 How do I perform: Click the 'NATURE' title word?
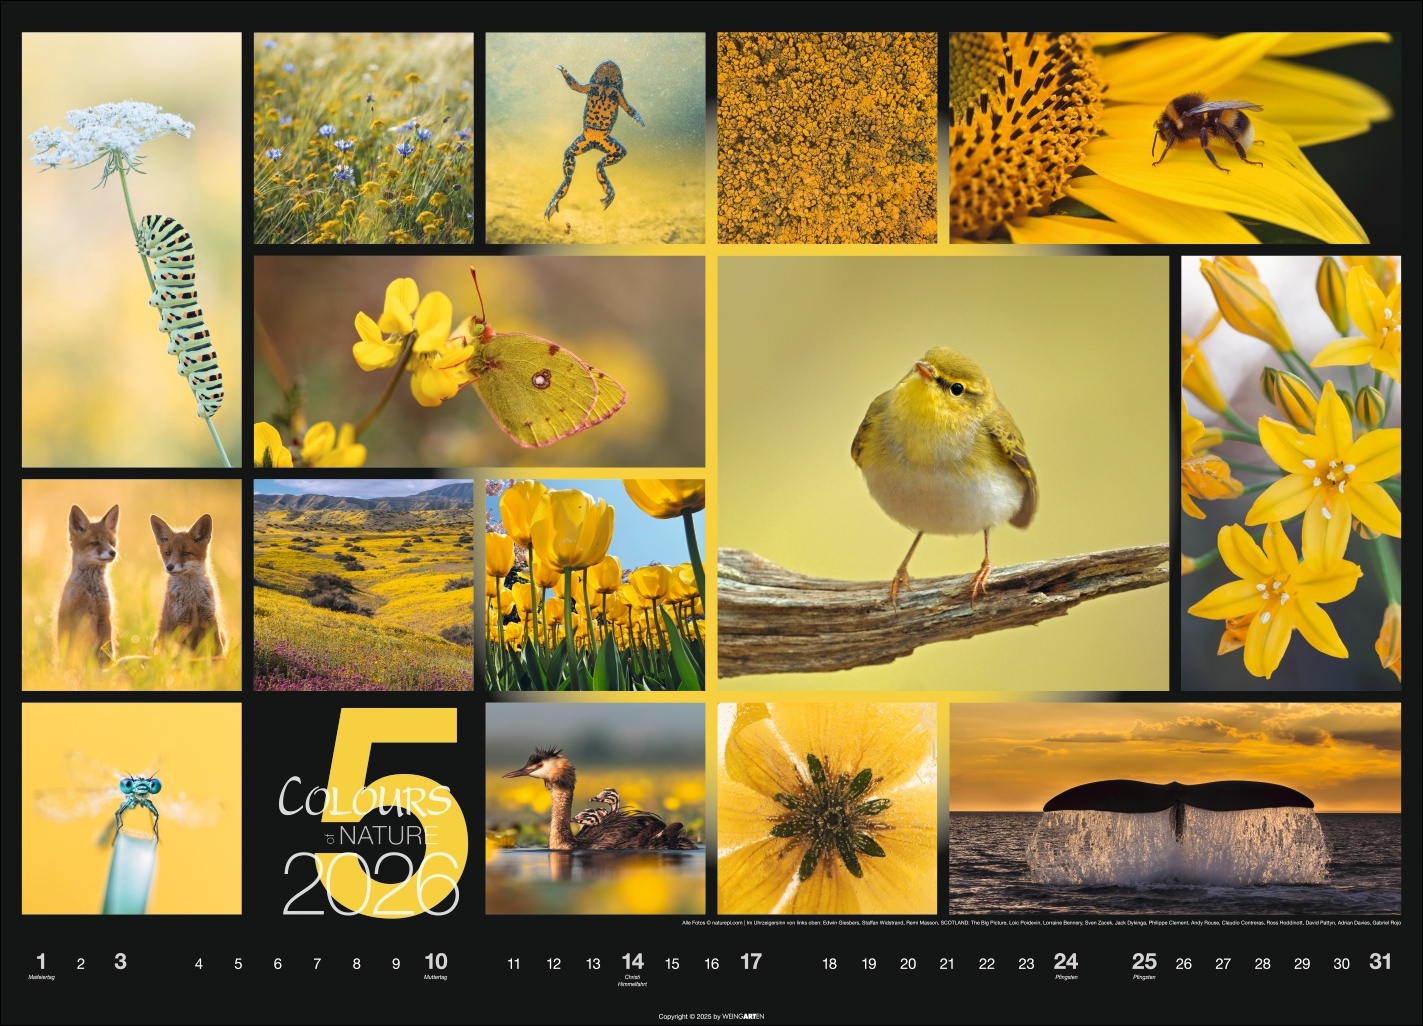pos(387,833)
